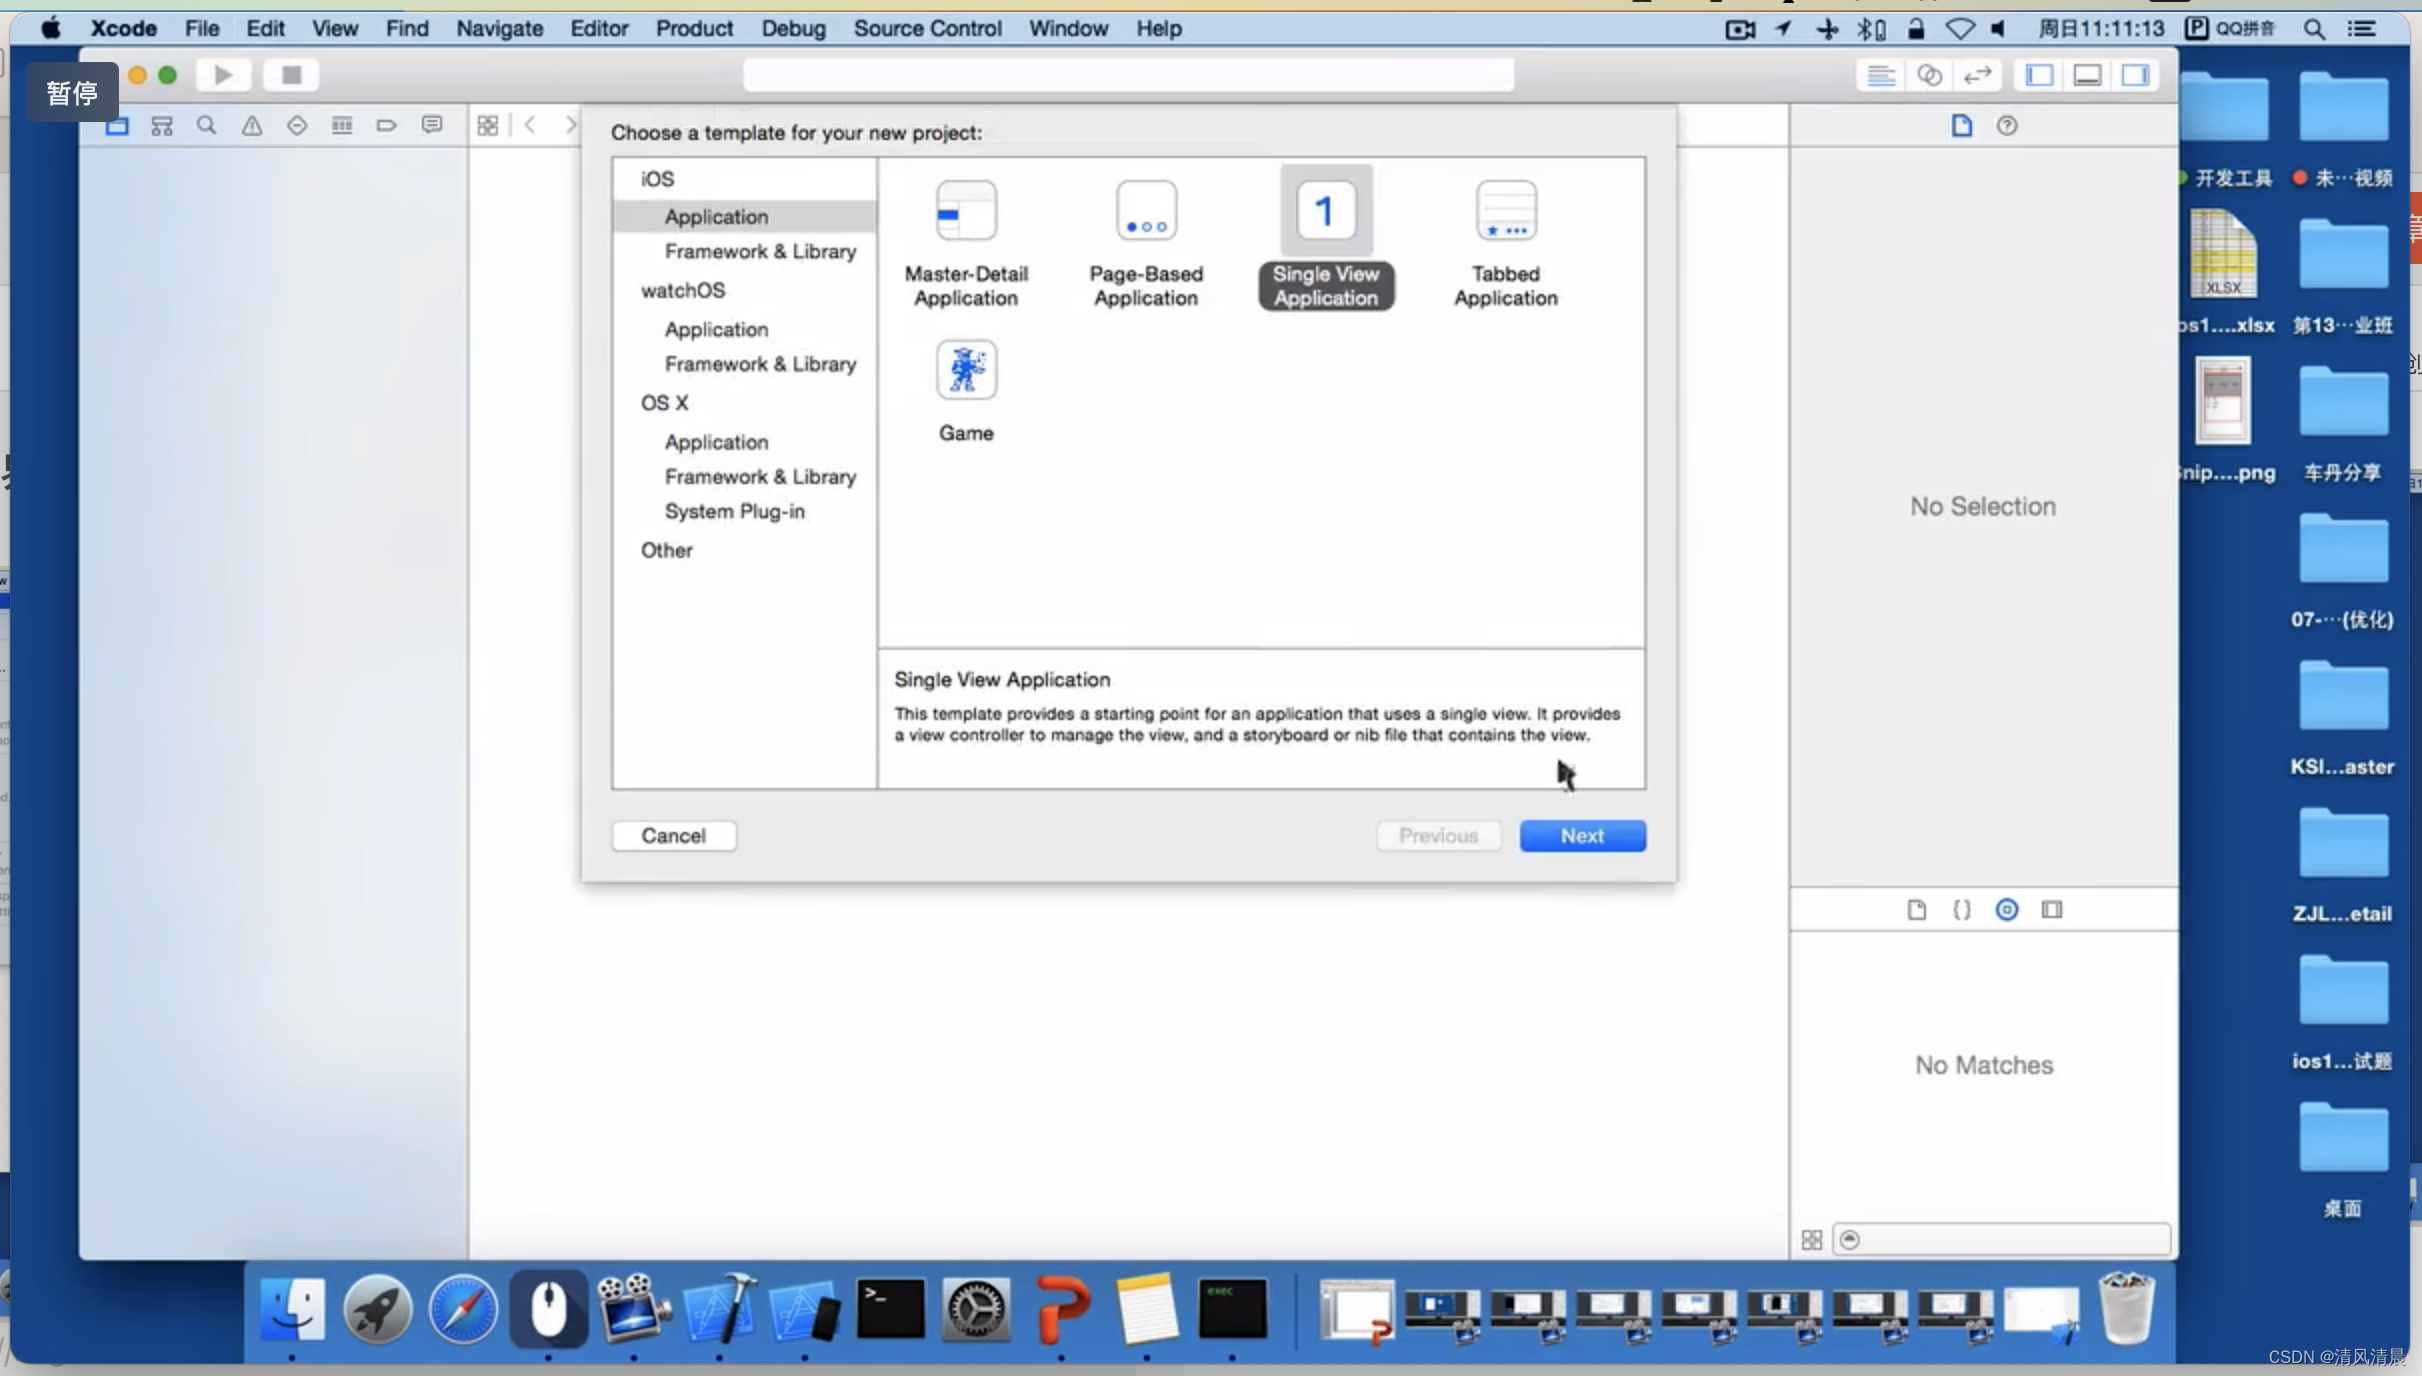This screenshot has width=2422, height=1376.
Task: Toggle the Utilities panel visibility
Action: click(2135, 75)
